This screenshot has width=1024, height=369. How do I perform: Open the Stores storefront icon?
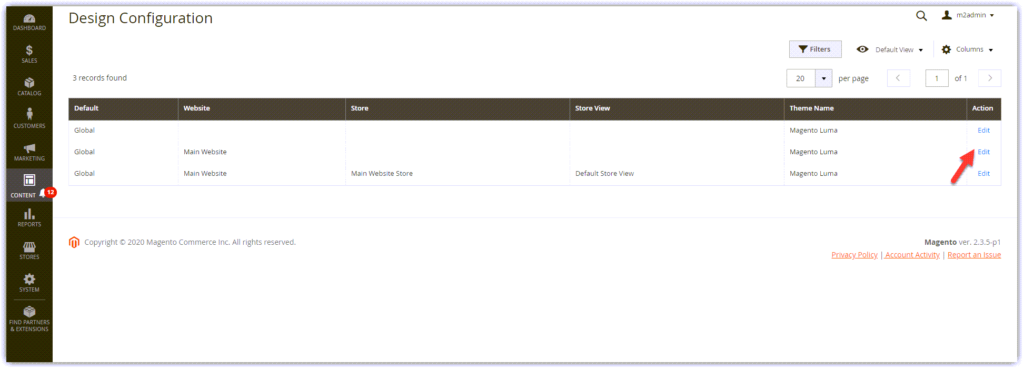(29, 247)
